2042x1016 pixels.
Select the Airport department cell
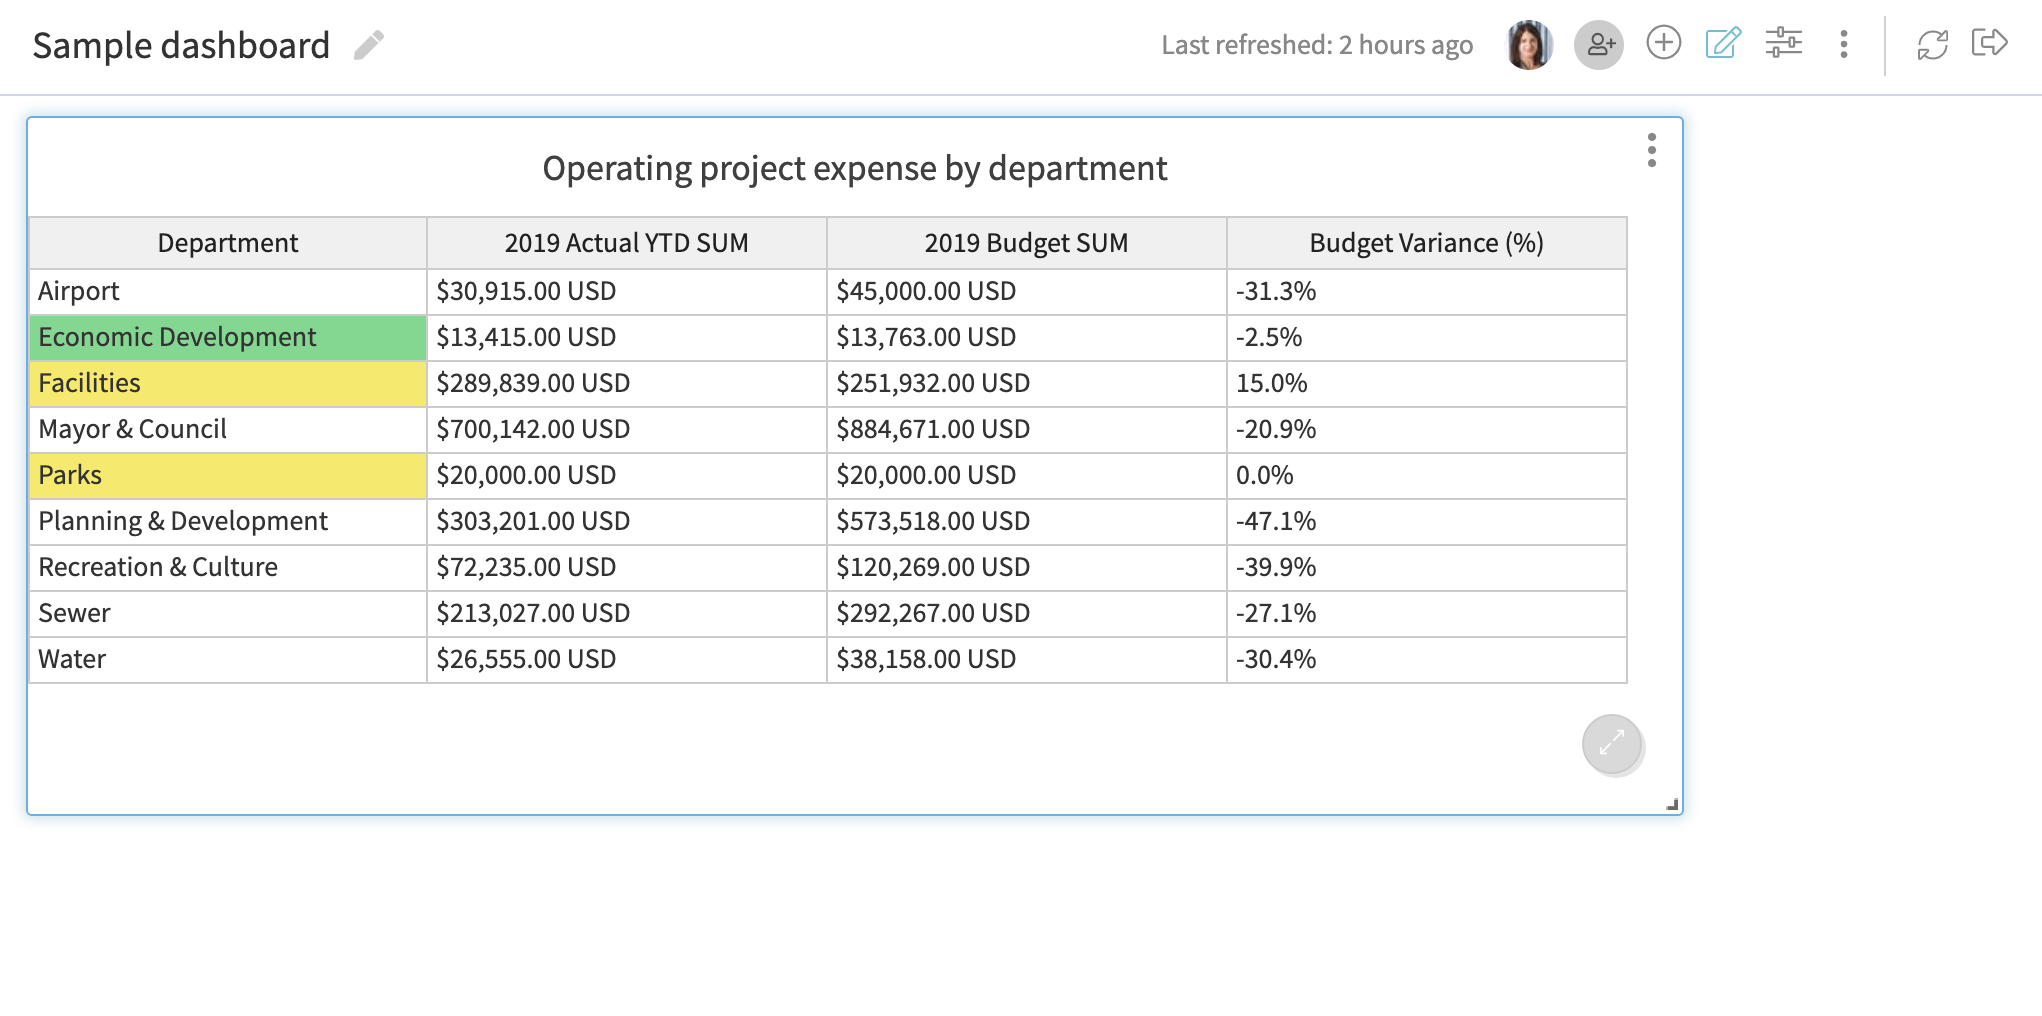tap(228, 291)
